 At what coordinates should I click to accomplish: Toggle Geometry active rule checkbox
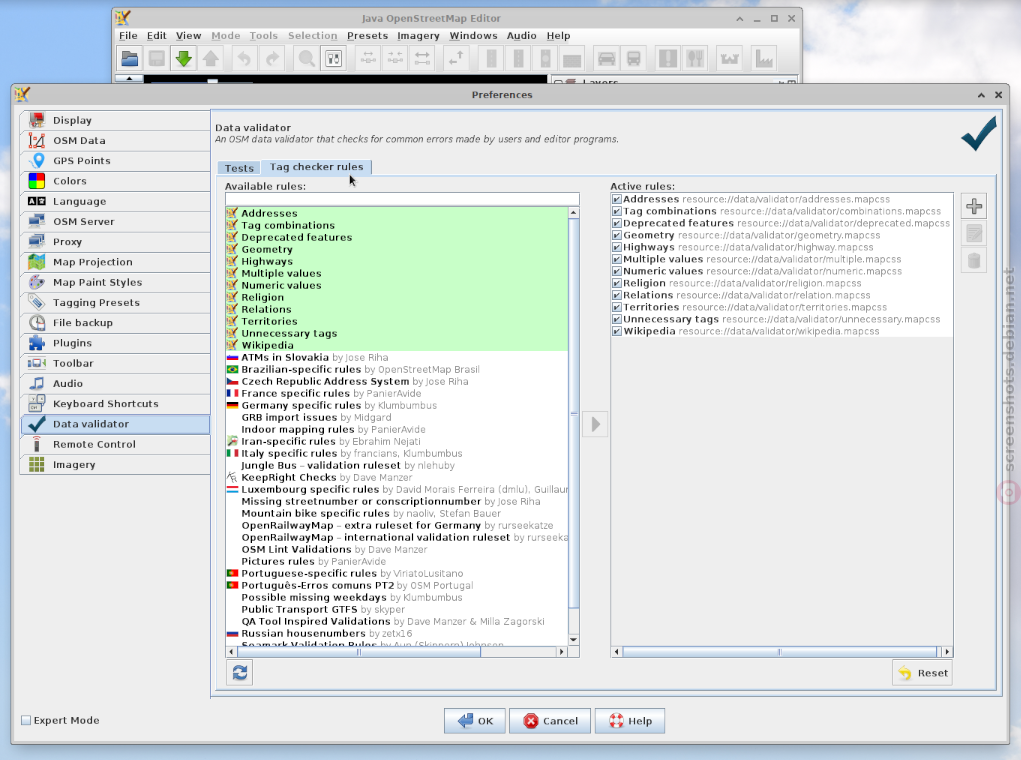(x=617, y=235)
